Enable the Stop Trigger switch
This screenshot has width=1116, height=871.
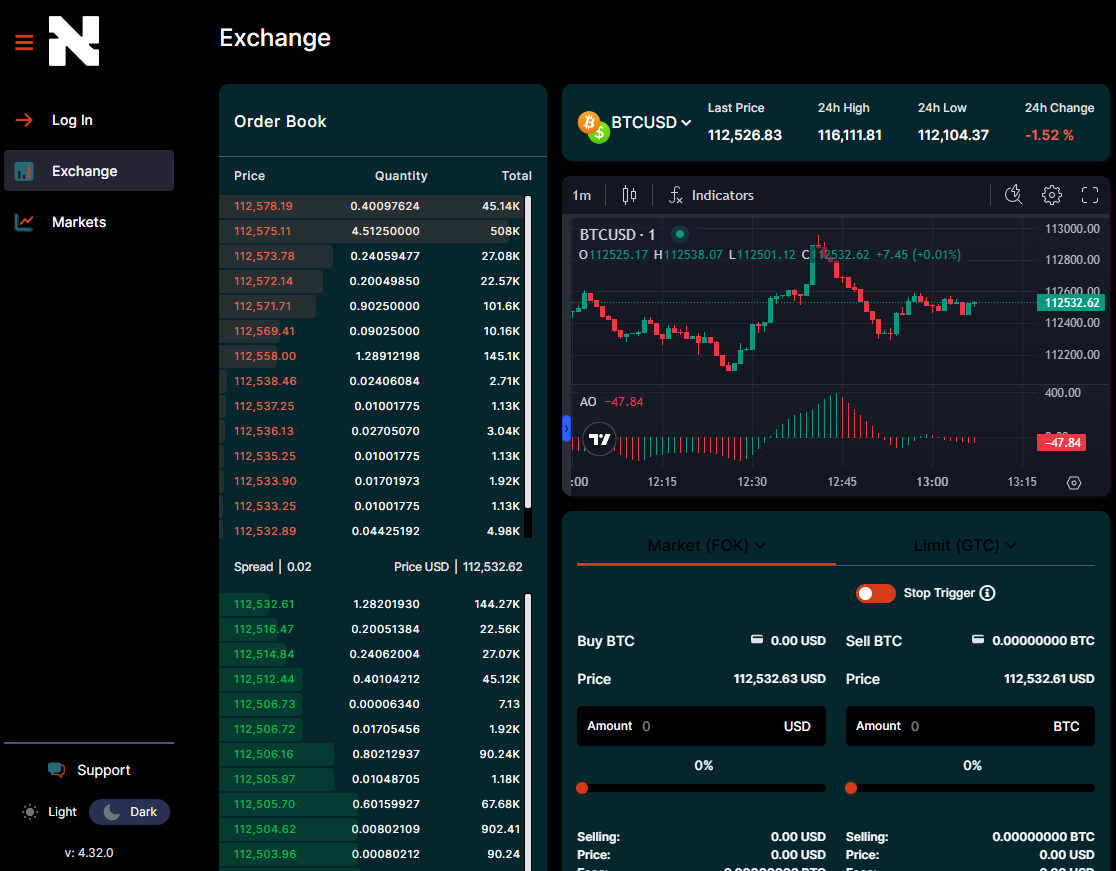875,593
